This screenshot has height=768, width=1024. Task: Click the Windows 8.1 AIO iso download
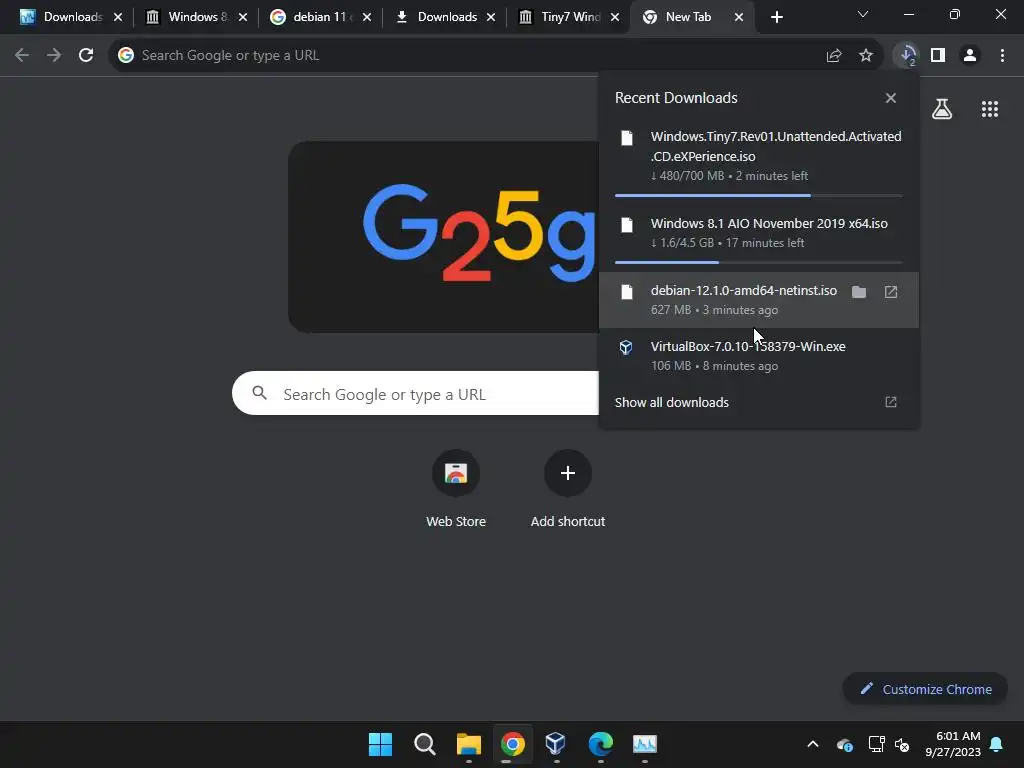[759, 232]
